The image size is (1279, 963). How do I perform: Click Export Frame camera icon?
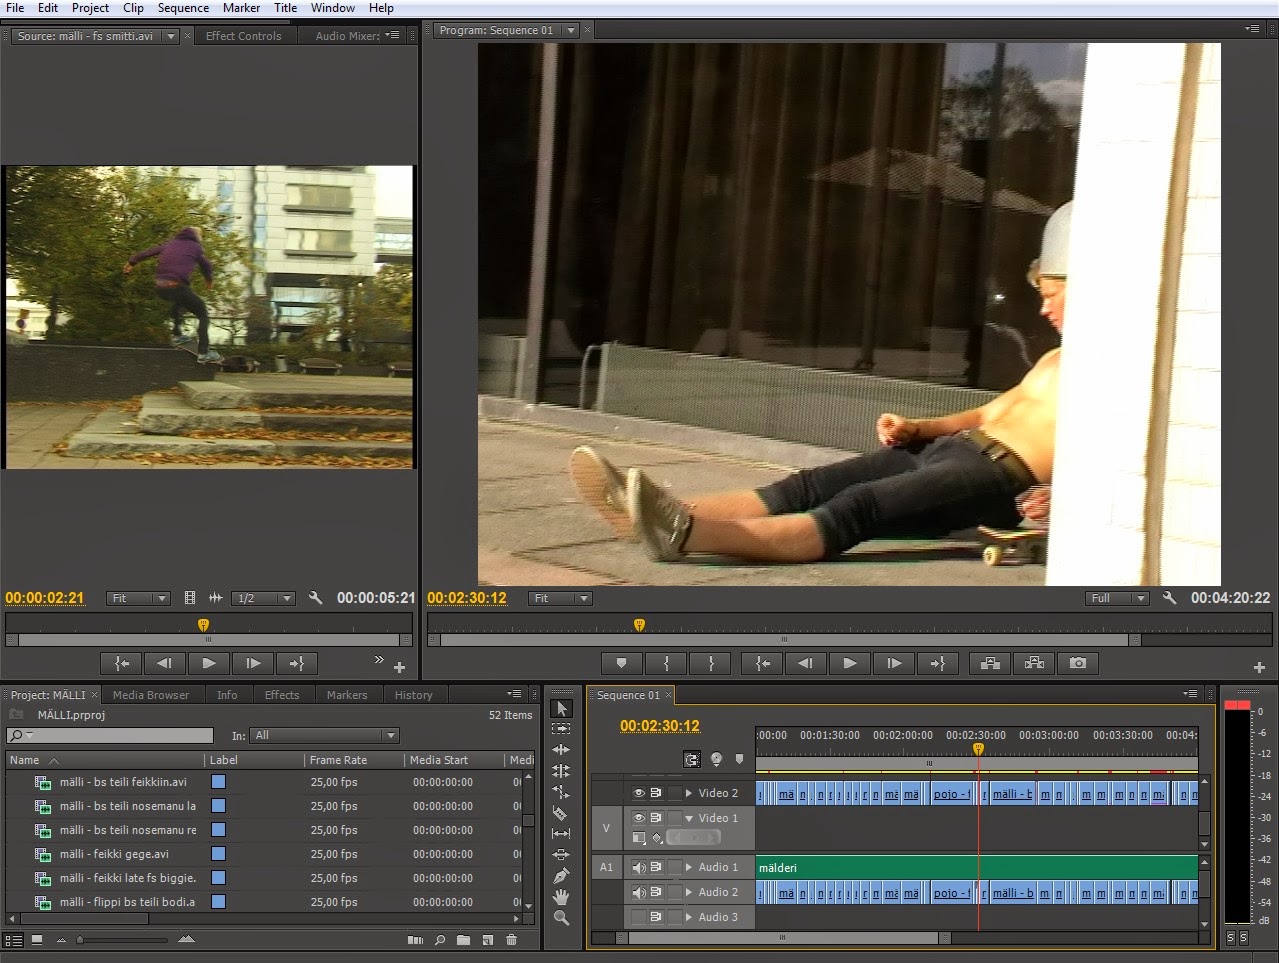[x=1077, y=663]
